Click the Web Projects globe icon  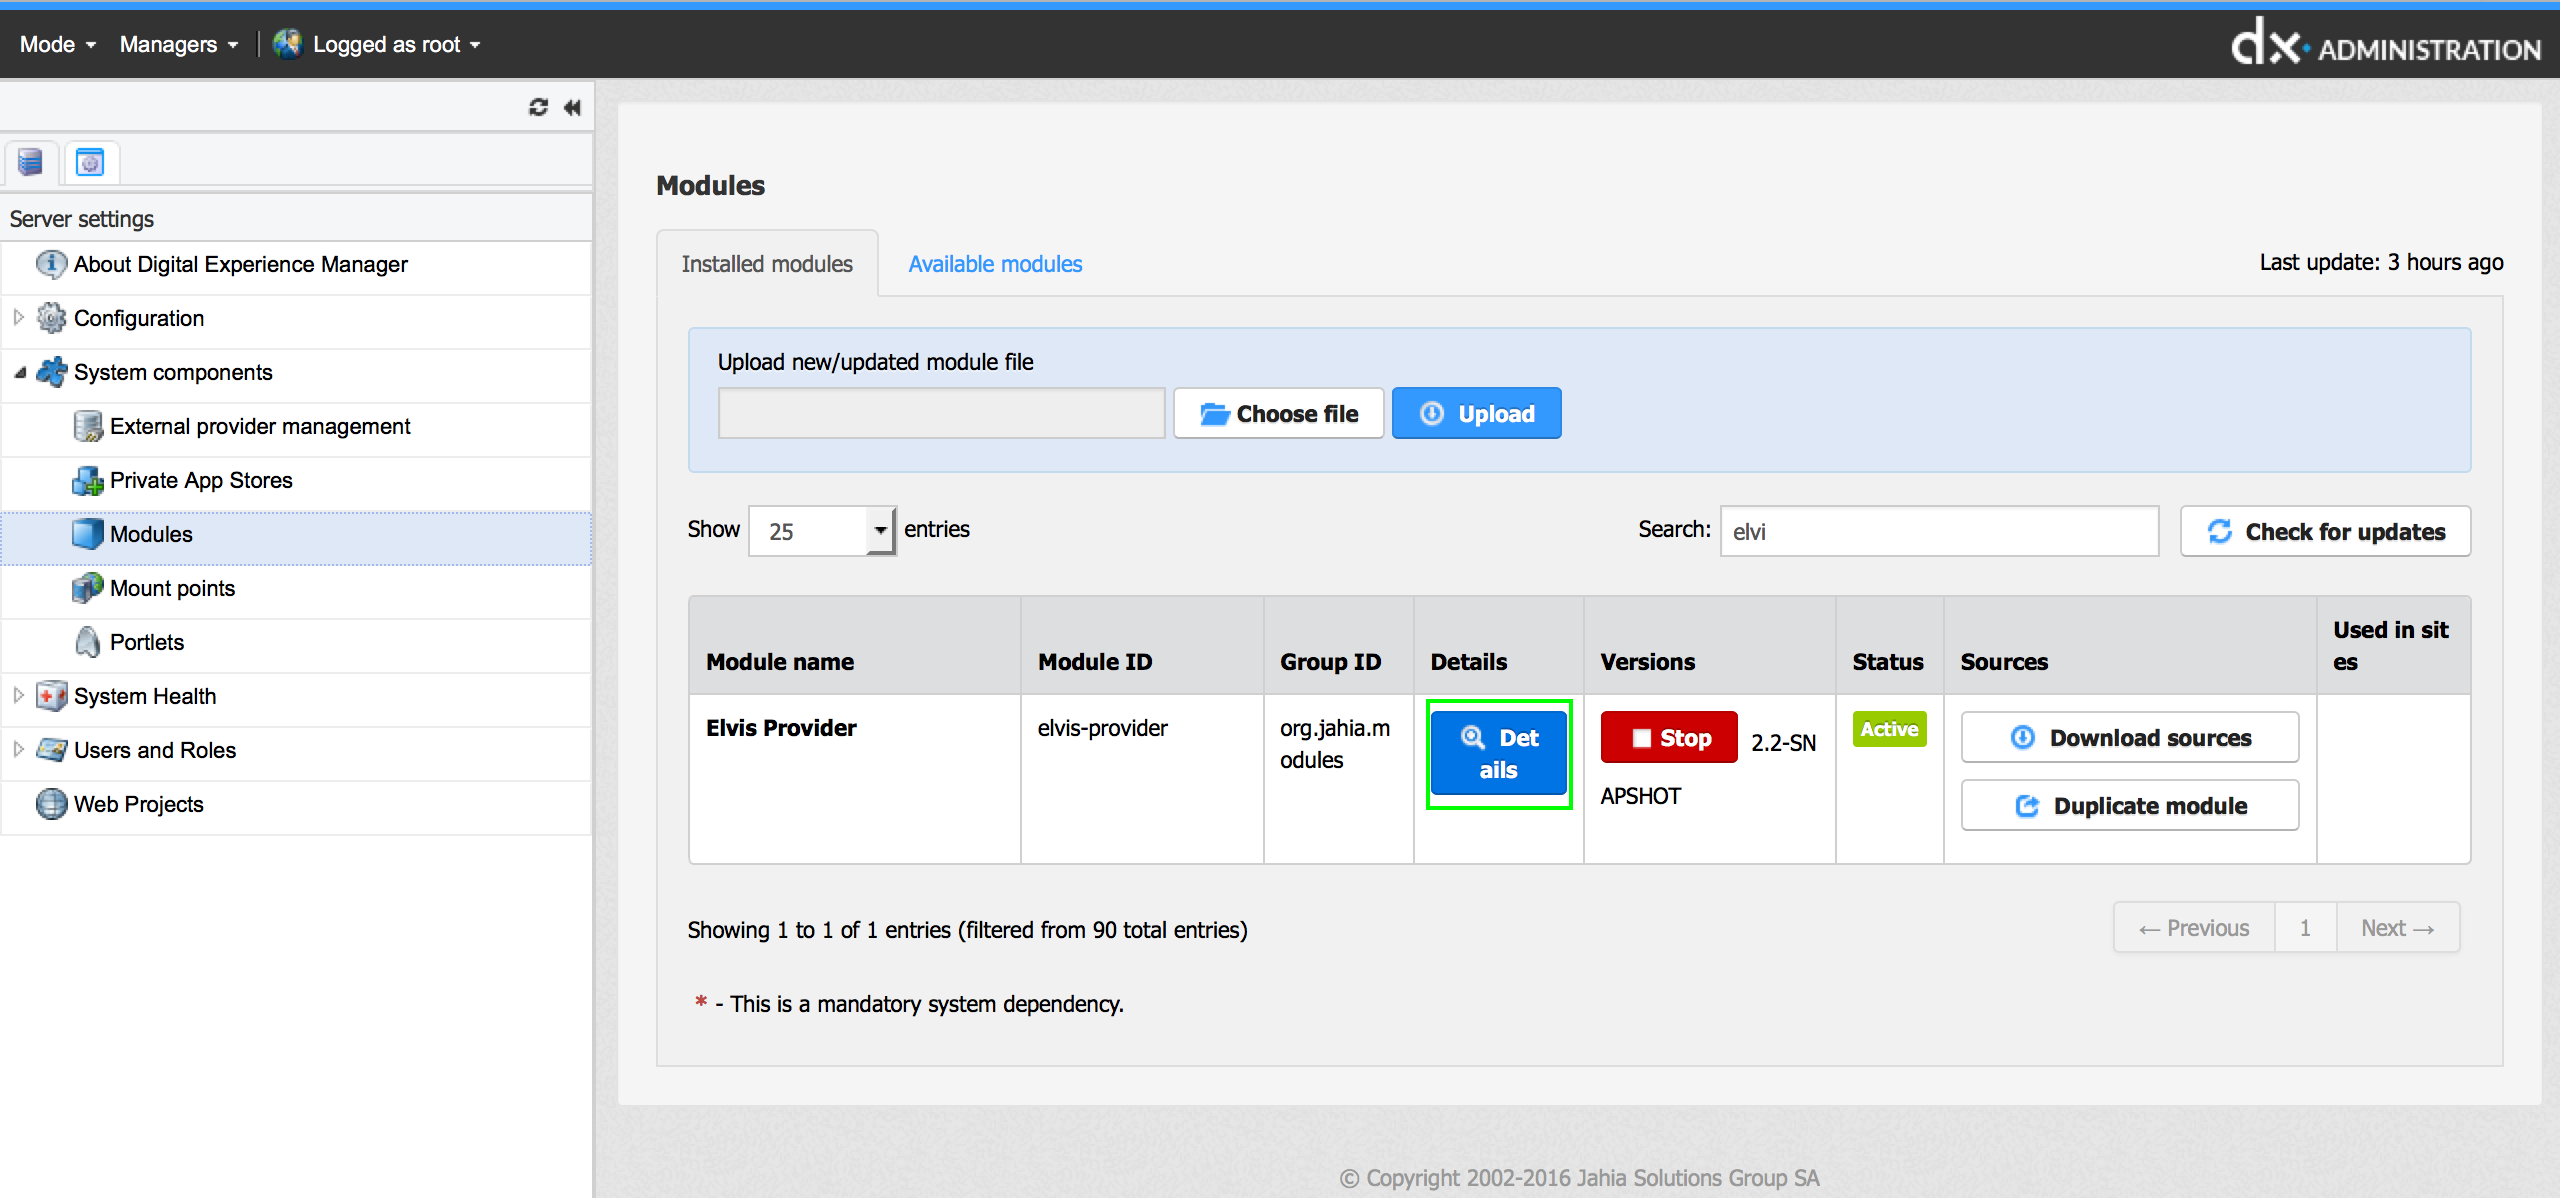(x=51, y=804)
